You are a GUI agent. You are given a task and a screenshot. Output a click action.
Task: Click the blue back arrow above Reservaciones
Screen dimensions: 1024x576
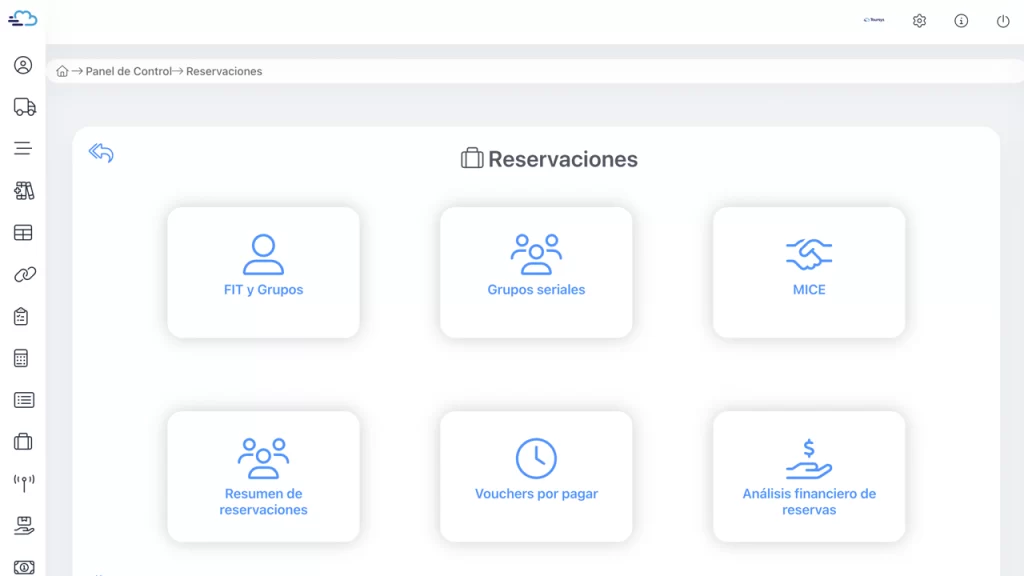[100, 152]
